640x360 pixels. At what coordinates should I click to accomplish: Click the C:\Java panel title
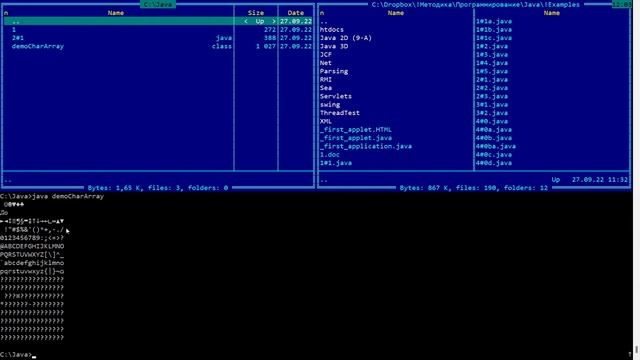pos(158,4)
